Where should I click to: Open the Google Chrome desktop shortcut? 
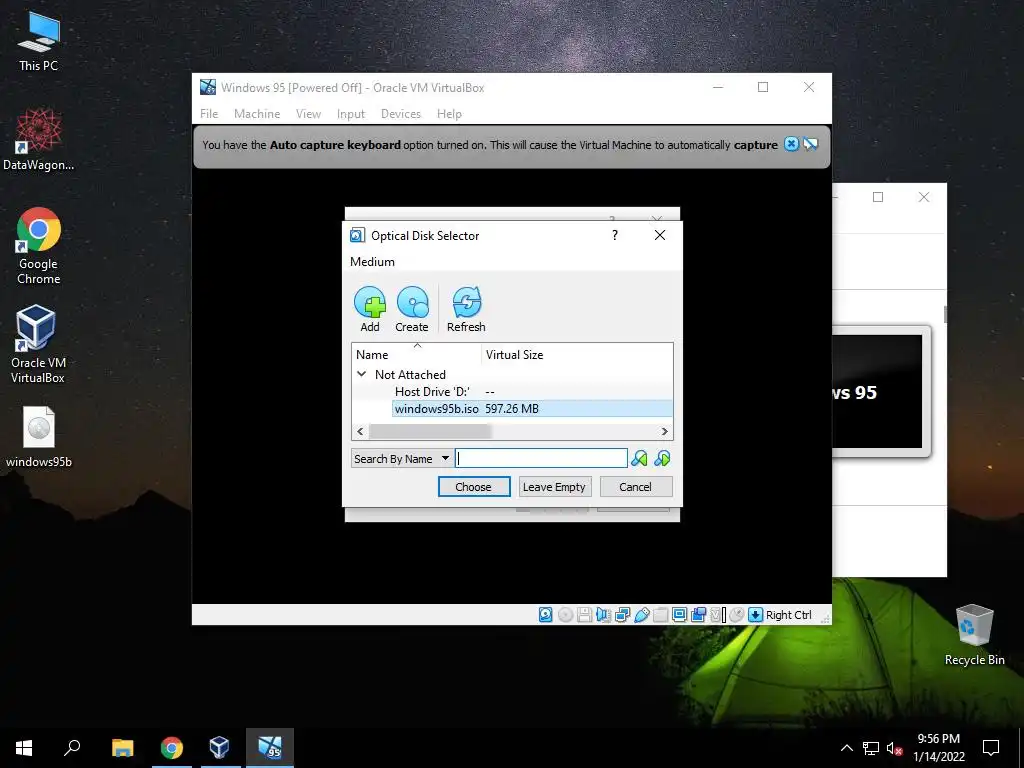(x=39, y=246)
